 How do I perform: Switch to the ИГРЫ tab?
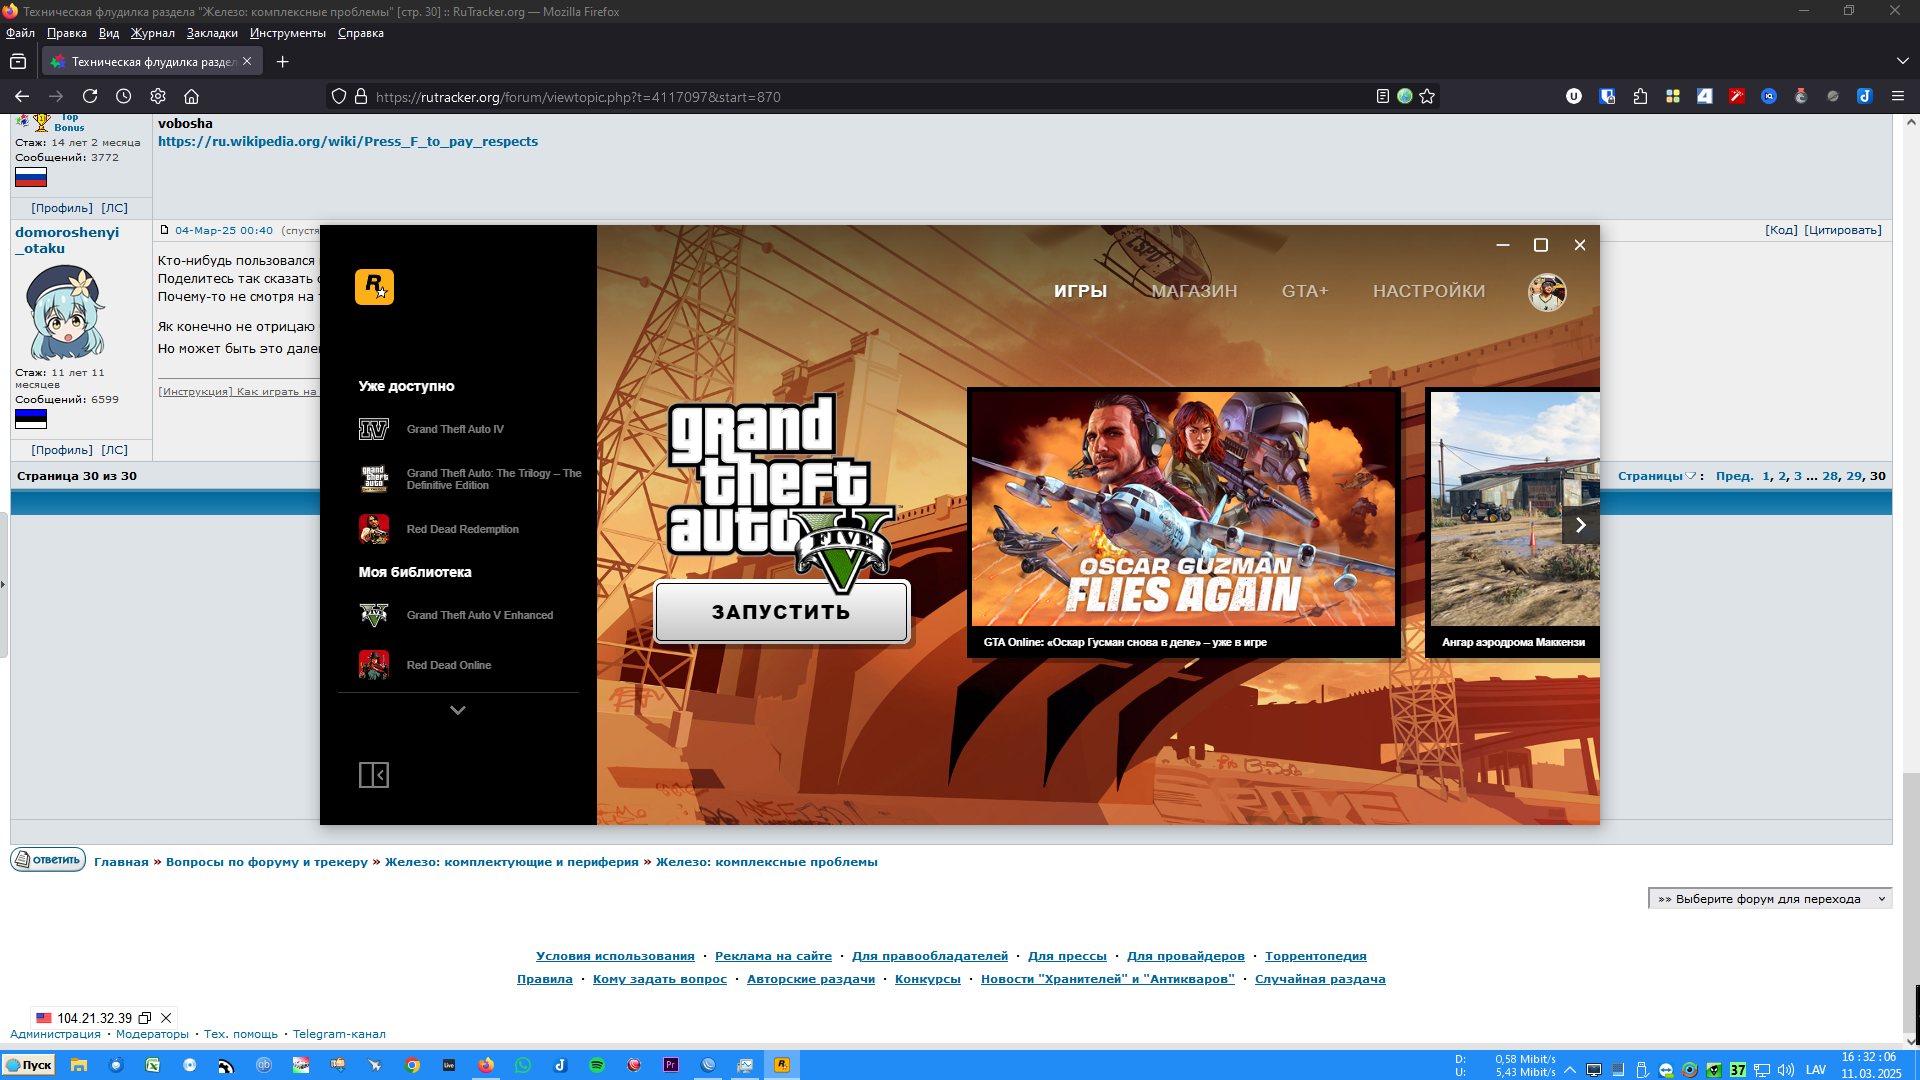click(x=1080, y=291)
